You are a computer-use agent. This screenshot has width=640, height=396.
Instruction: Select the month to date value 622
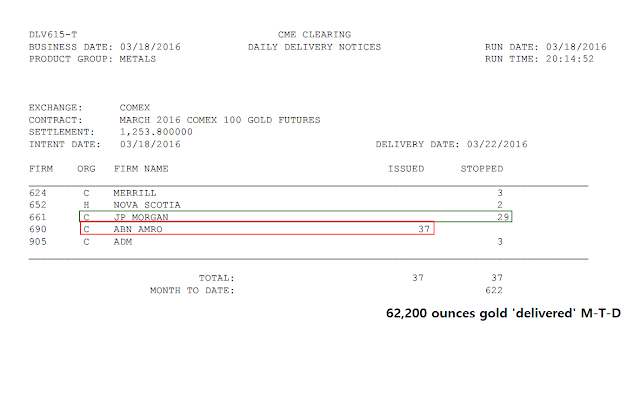[x=494, y=290]
